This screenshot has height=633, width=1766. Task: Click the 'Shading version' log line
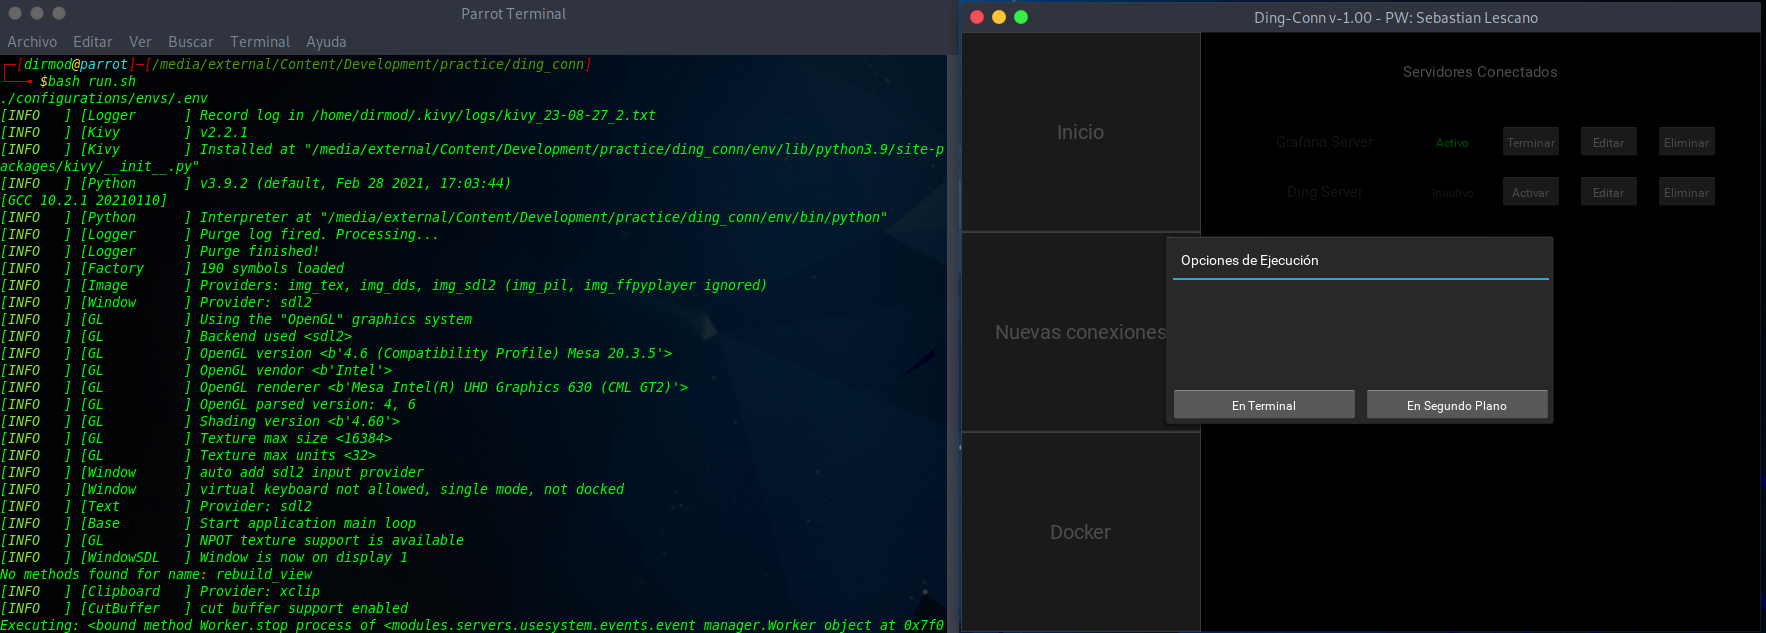300,421
